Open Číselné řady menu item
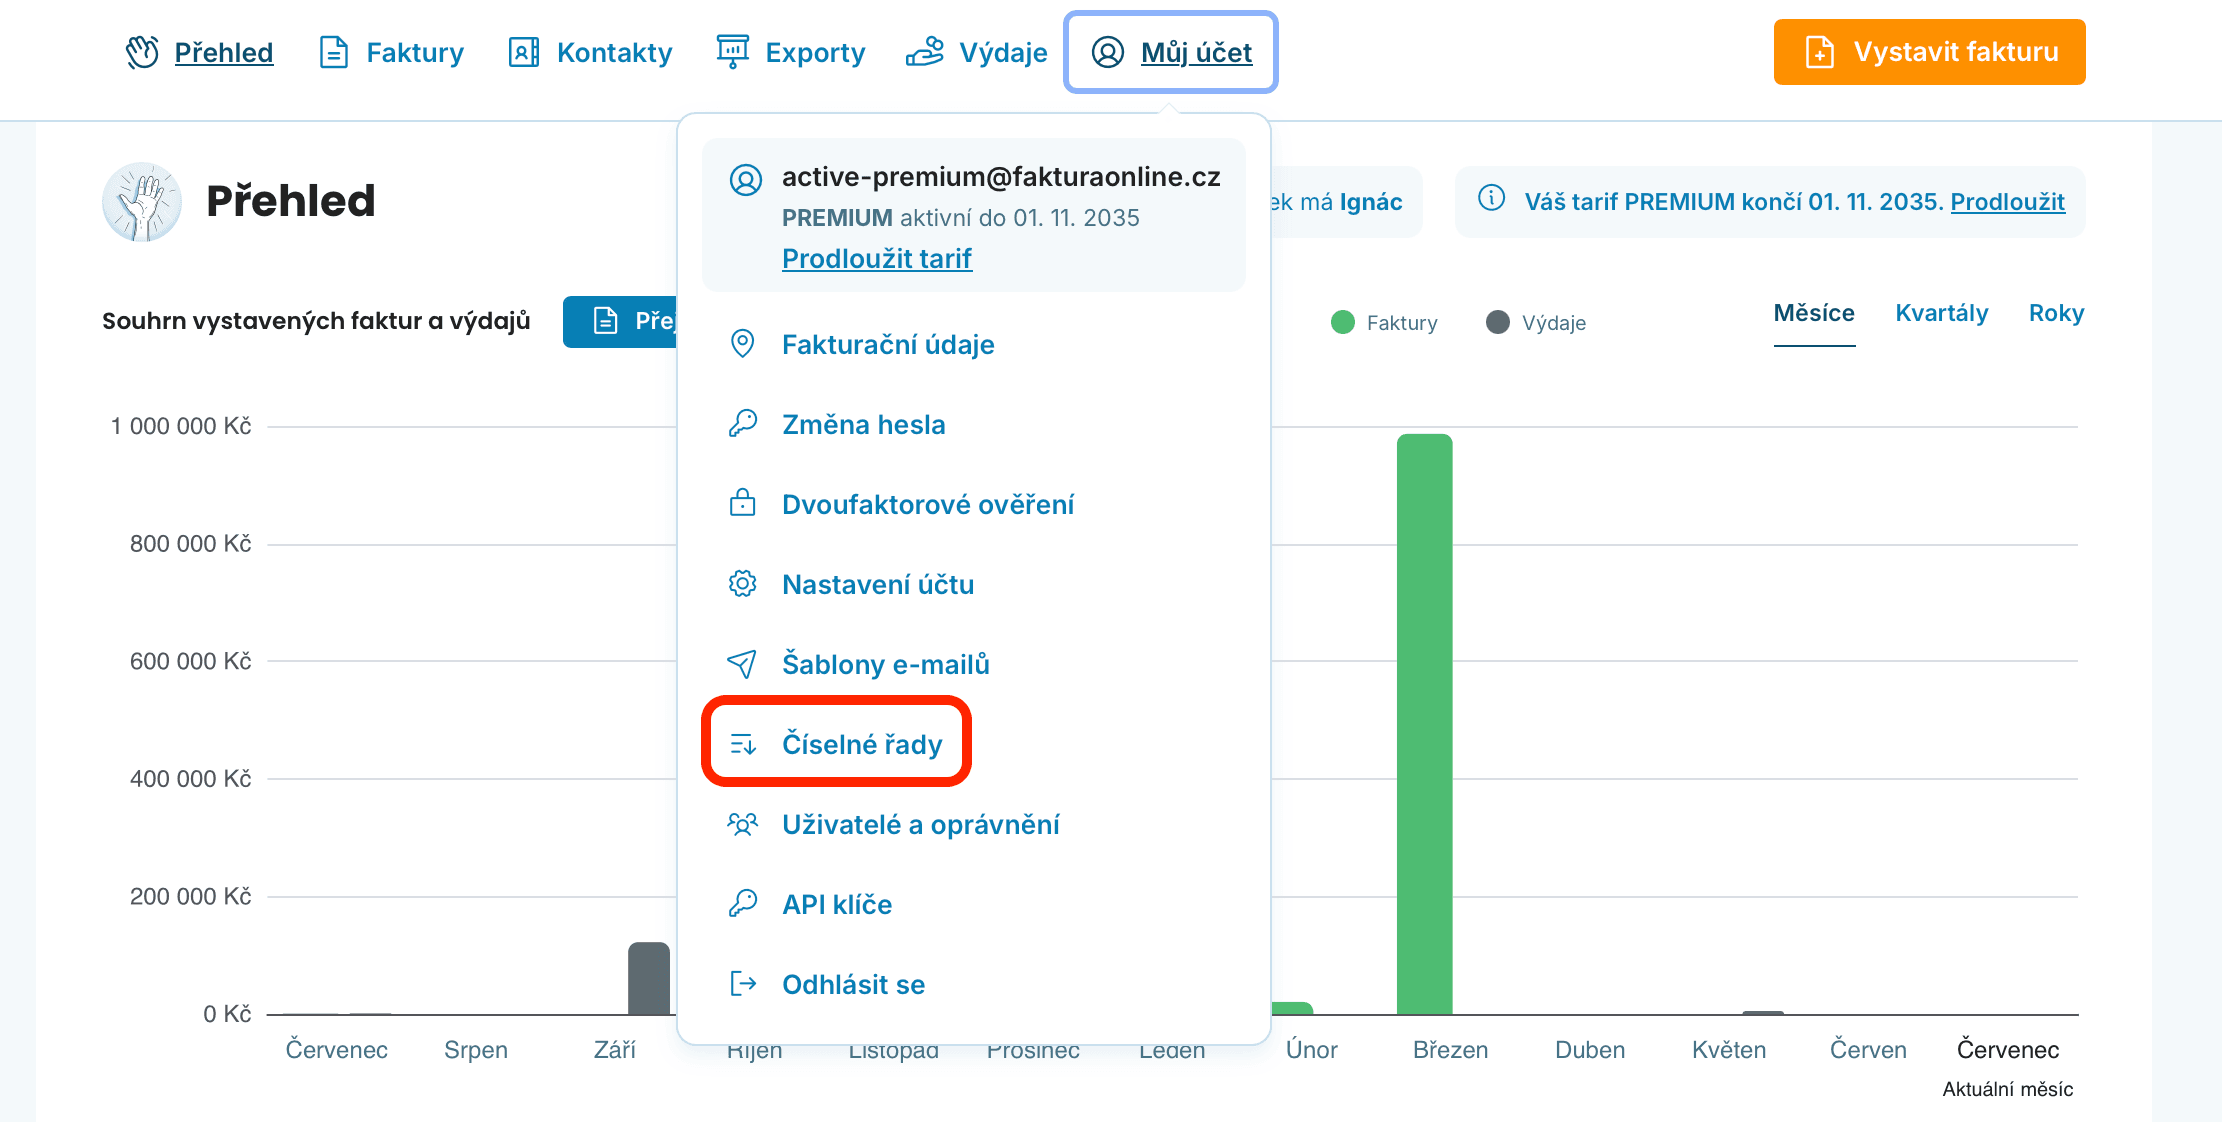 pyautogui.click(x=862, y=744)
